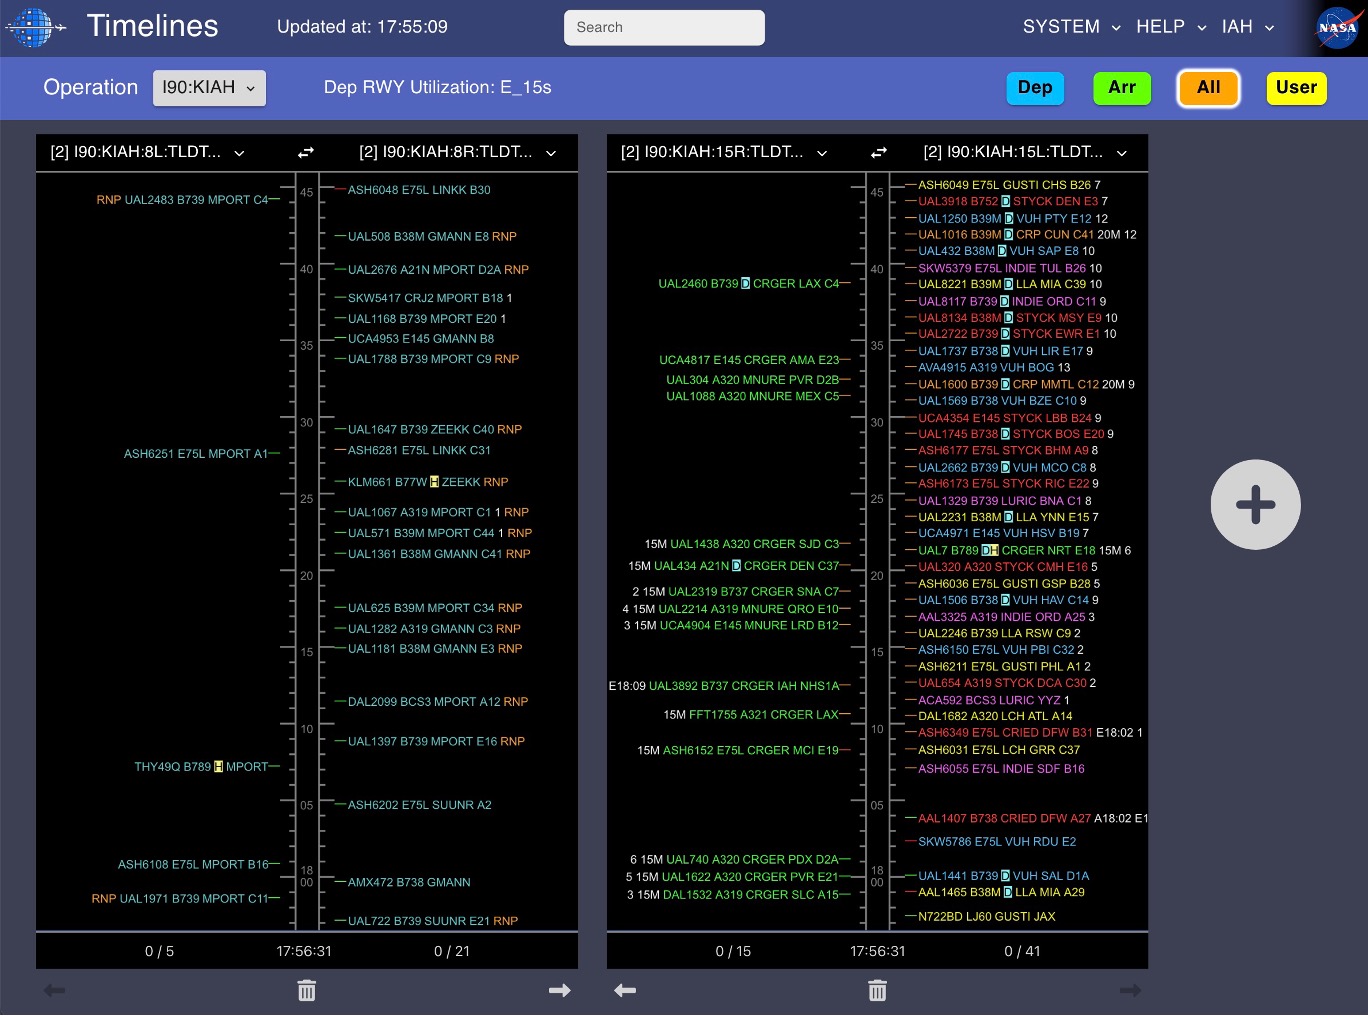Click the Timelines title
1368x1016 pixels.
152,26
